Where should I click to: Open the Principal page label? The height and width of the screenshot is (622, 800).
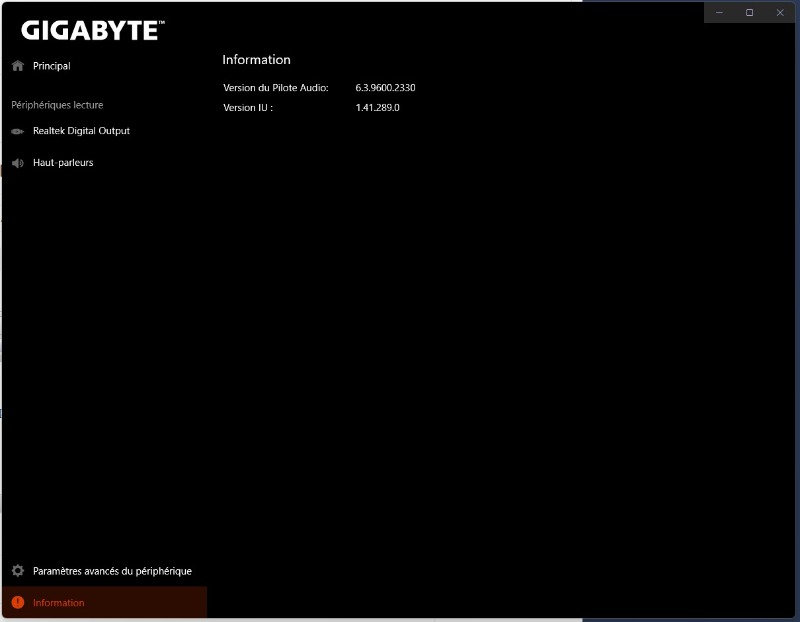(x=52, y=66)
